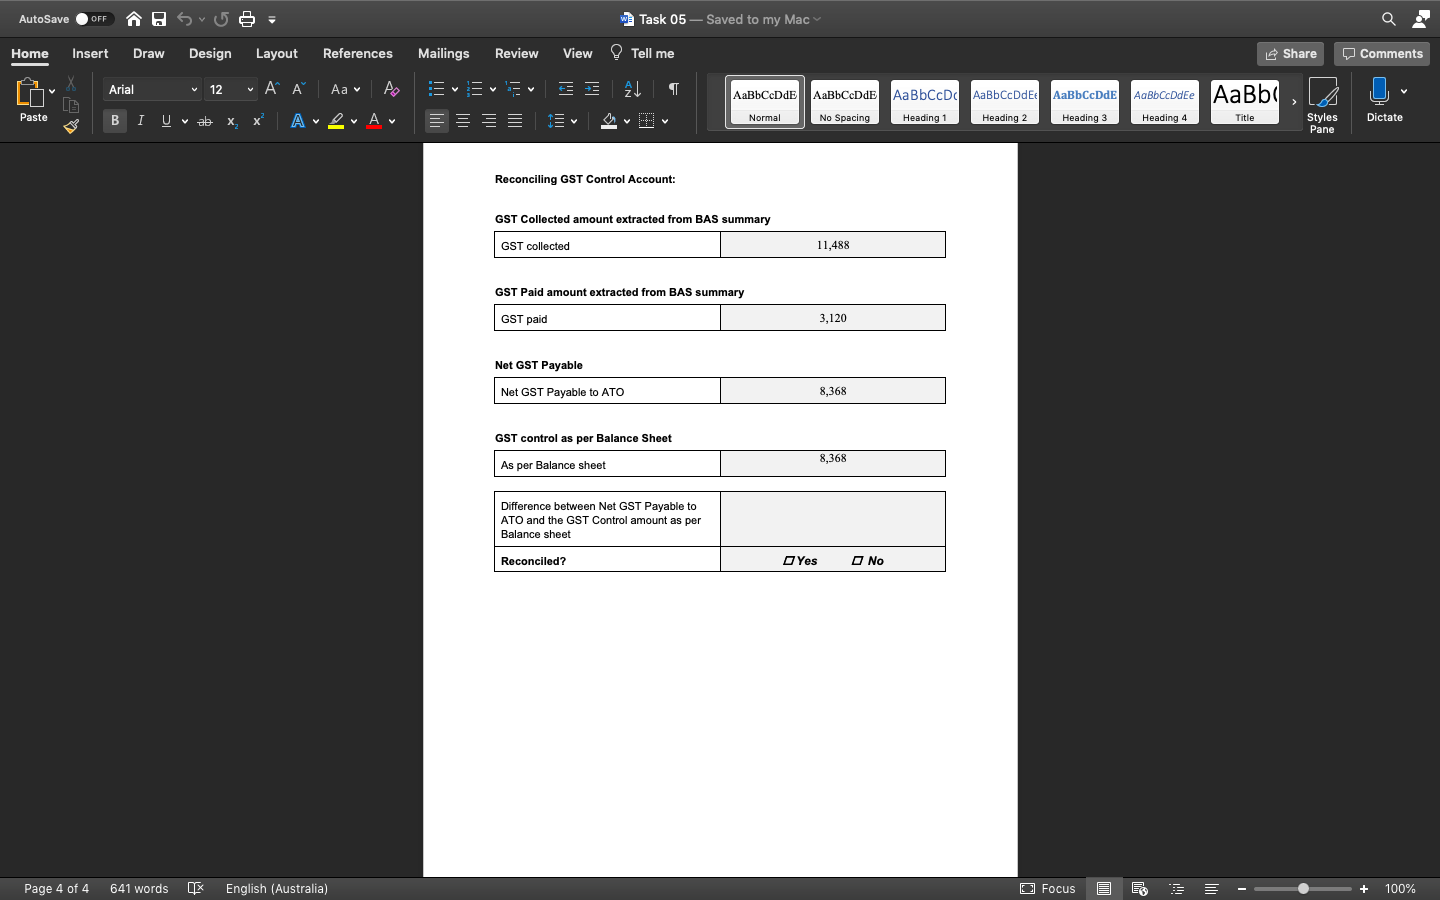Clear all formatting from selection
Screen dimensions: 1440x900
pos(391,89)
